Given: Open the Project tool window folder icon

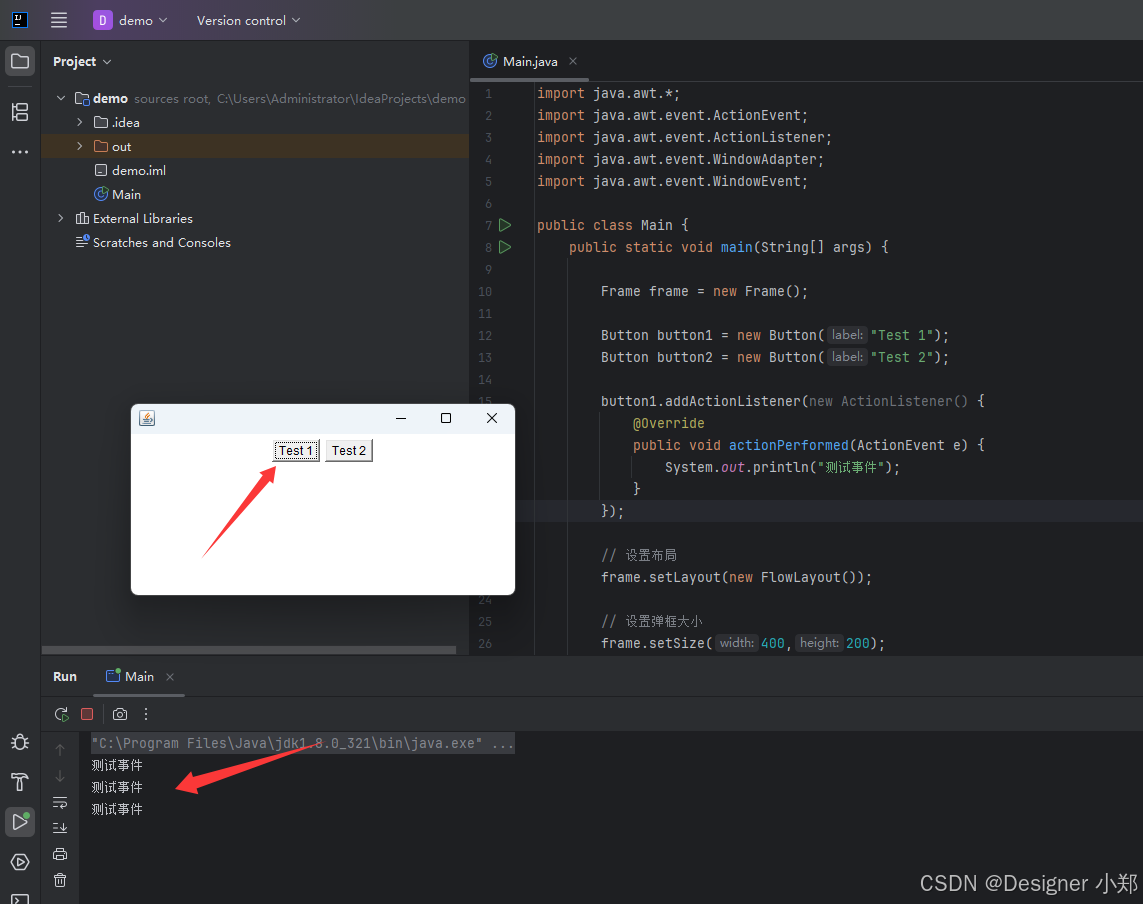Looking at the screenshot, I should tap(20, 61).
